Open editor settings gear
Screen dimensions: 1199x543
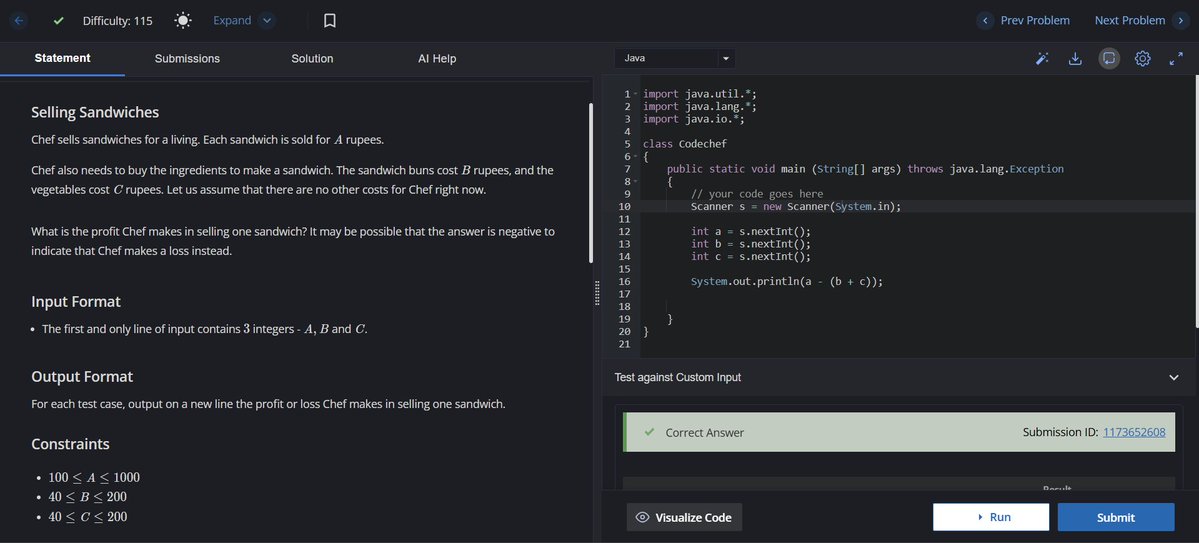point(1142,58)
